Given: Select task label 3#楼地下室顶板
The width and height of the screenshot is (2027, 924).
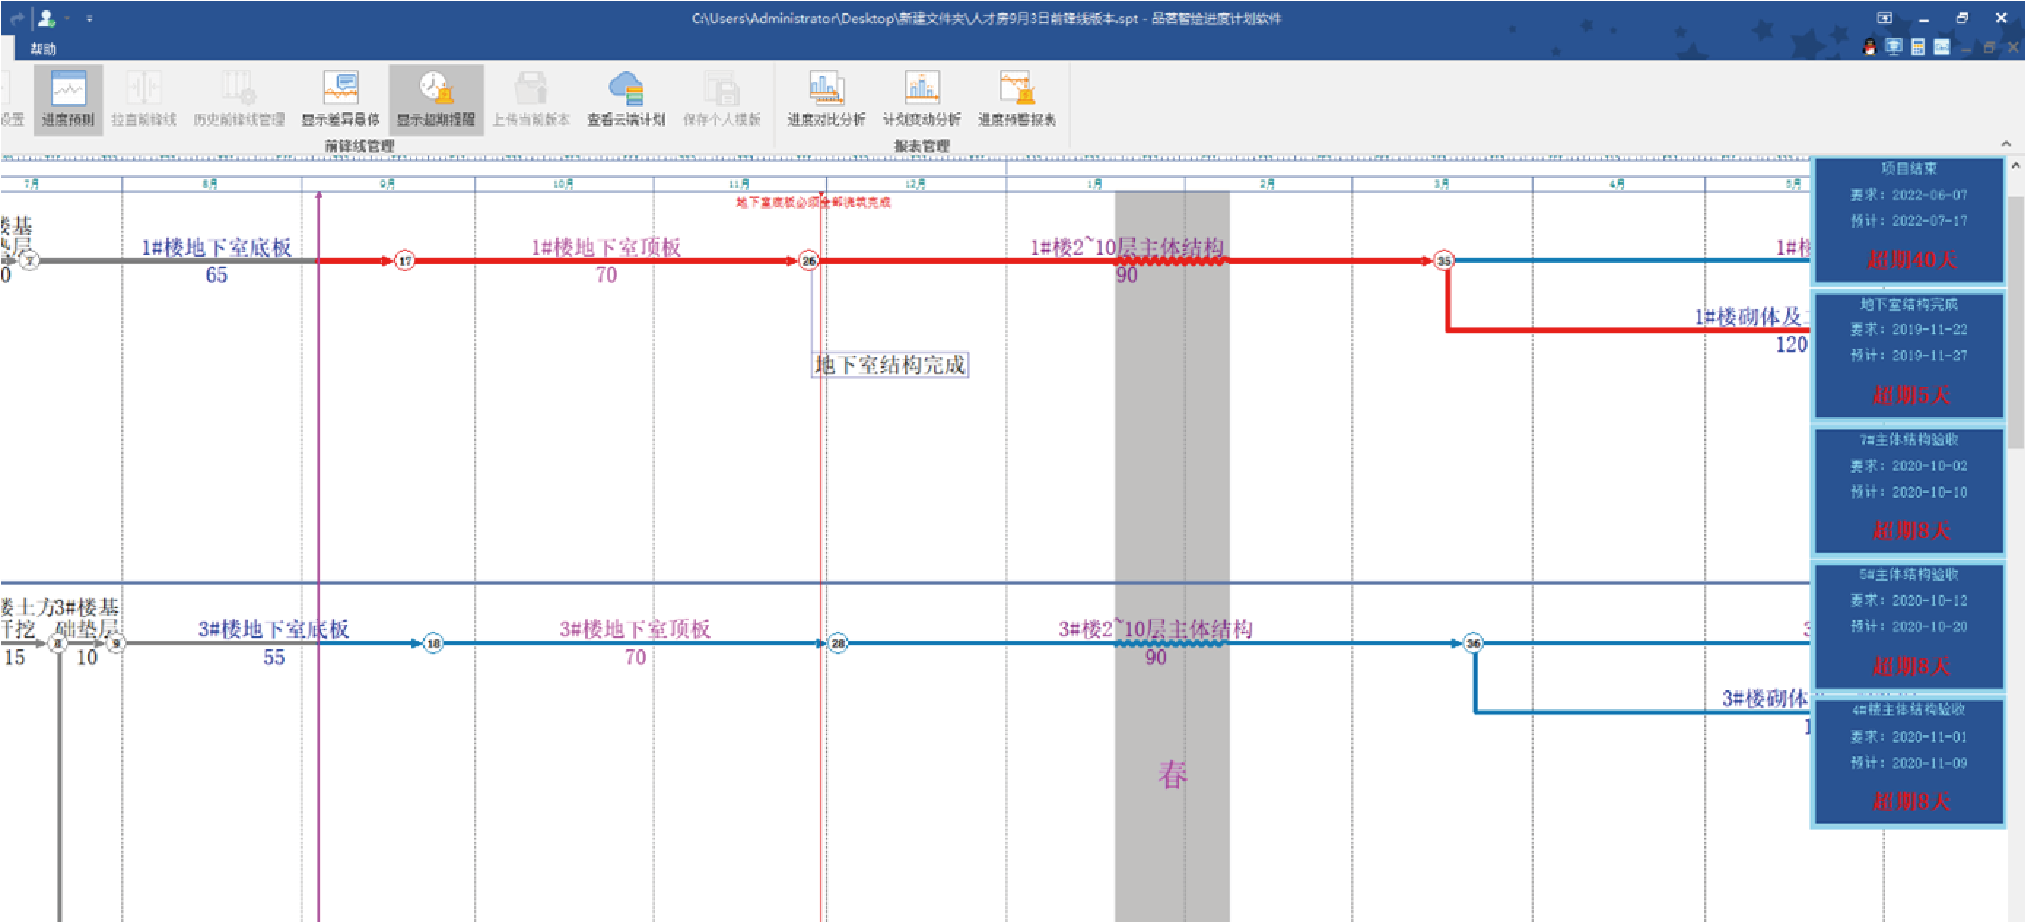Looking at the screenshot, I should click(635, 629).
